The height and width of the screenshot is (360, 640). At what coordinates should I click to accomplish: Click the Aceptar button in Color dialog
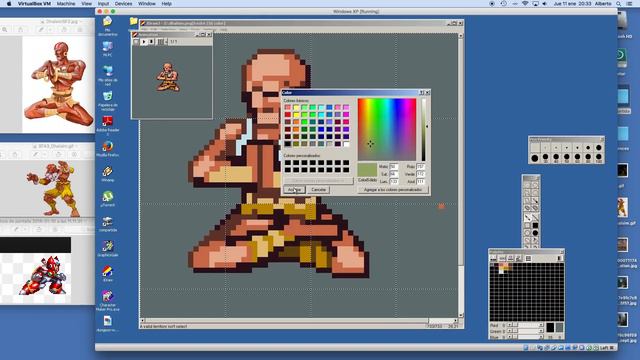point(294,190)
